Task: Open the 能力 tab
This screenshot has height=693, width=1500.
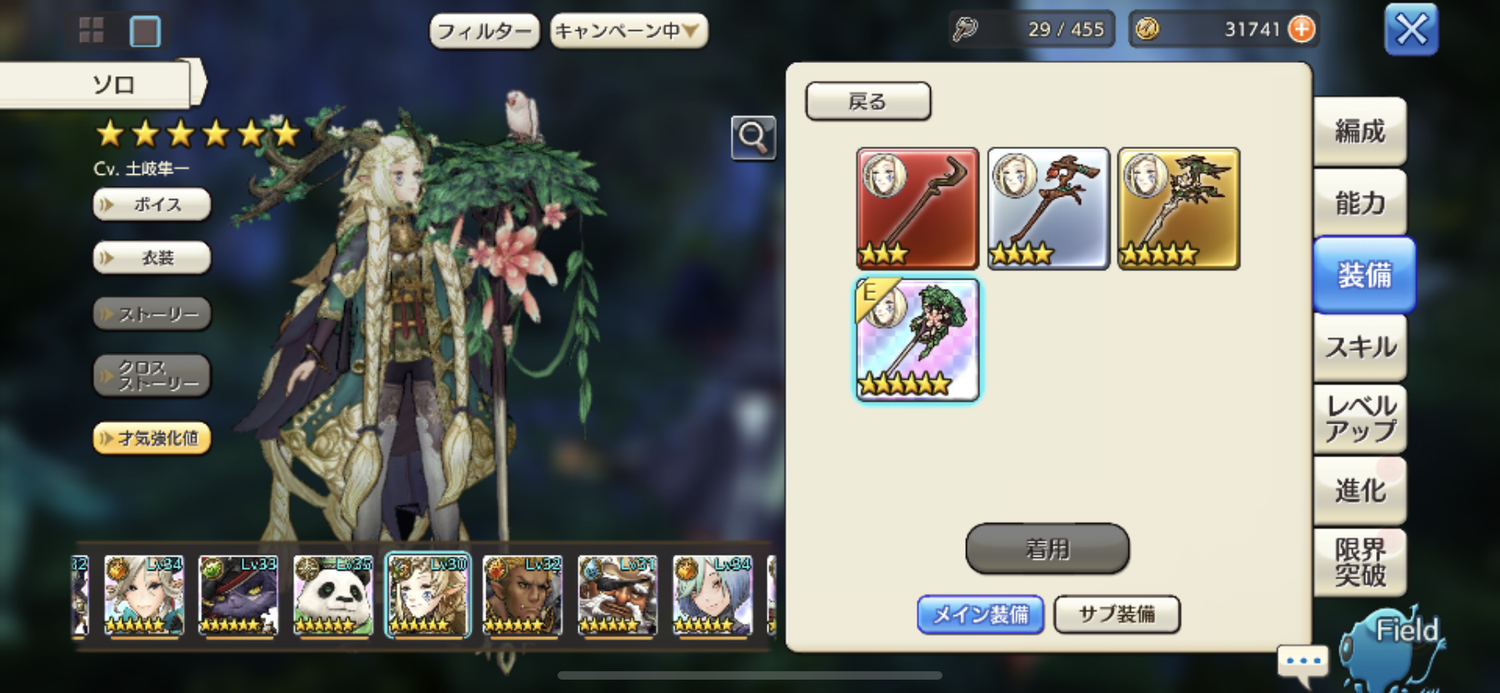Action: pos(1360,203)
